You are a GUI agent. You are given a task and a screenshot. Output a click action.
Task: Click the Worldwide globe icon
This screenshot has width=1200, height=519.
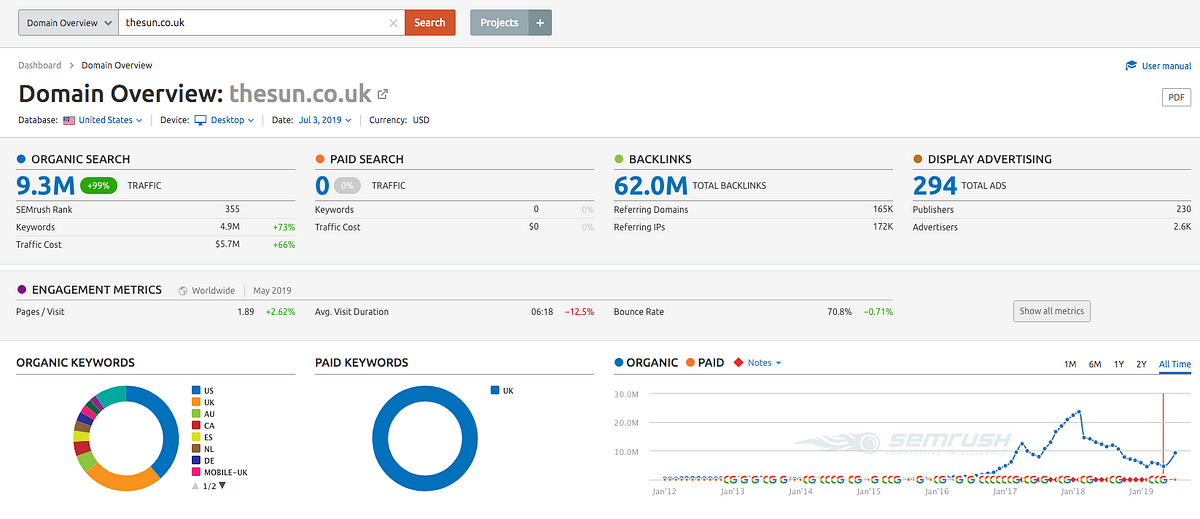coord(183,291)
